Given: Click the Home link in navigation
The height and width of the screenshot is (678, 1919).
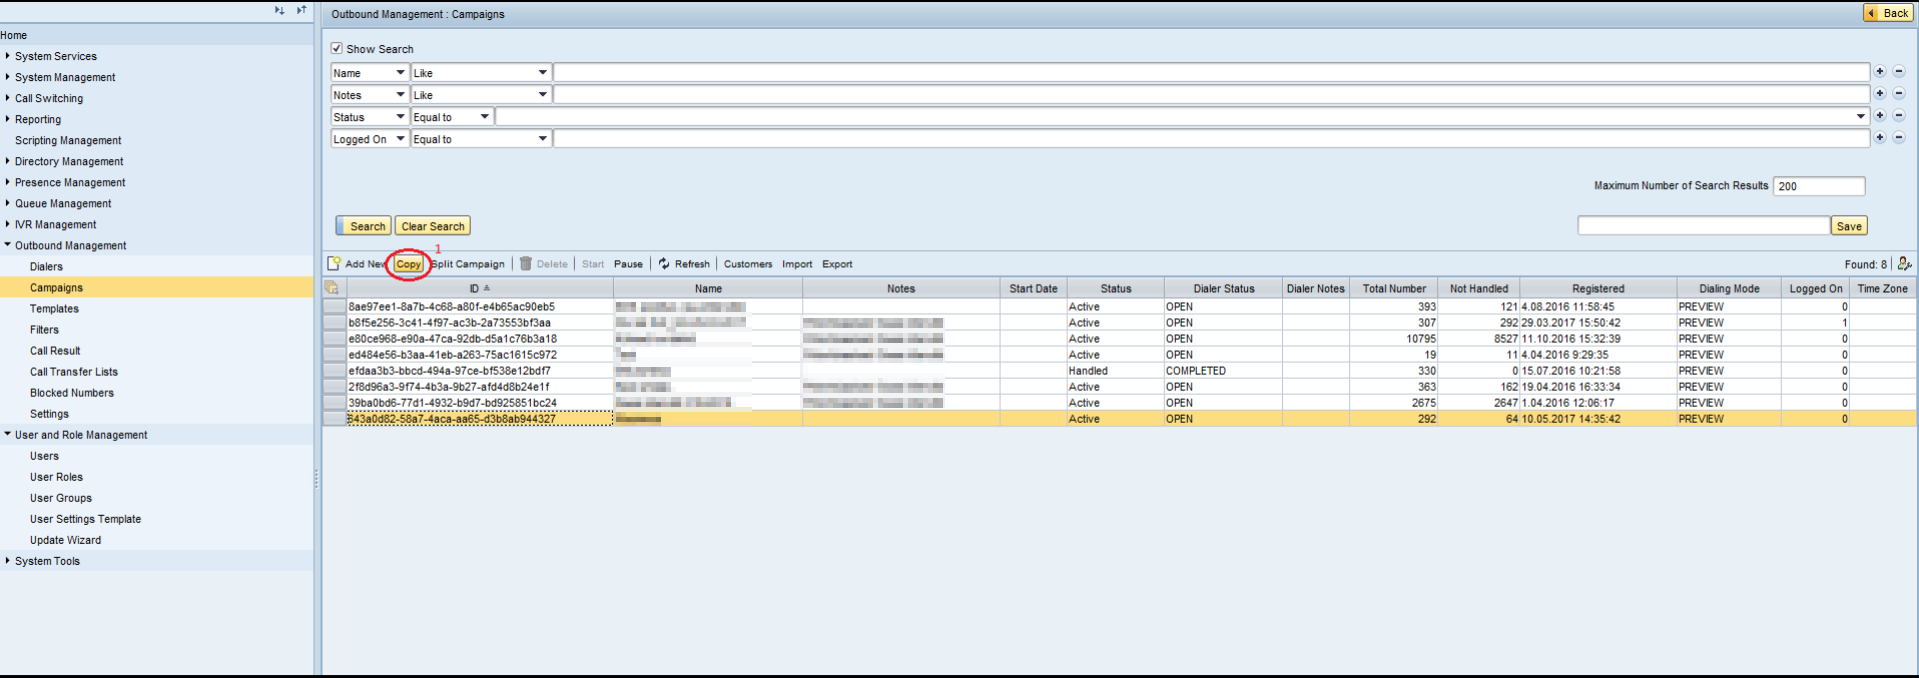Looking at the screenshot, I should click(x=14, y=35).
